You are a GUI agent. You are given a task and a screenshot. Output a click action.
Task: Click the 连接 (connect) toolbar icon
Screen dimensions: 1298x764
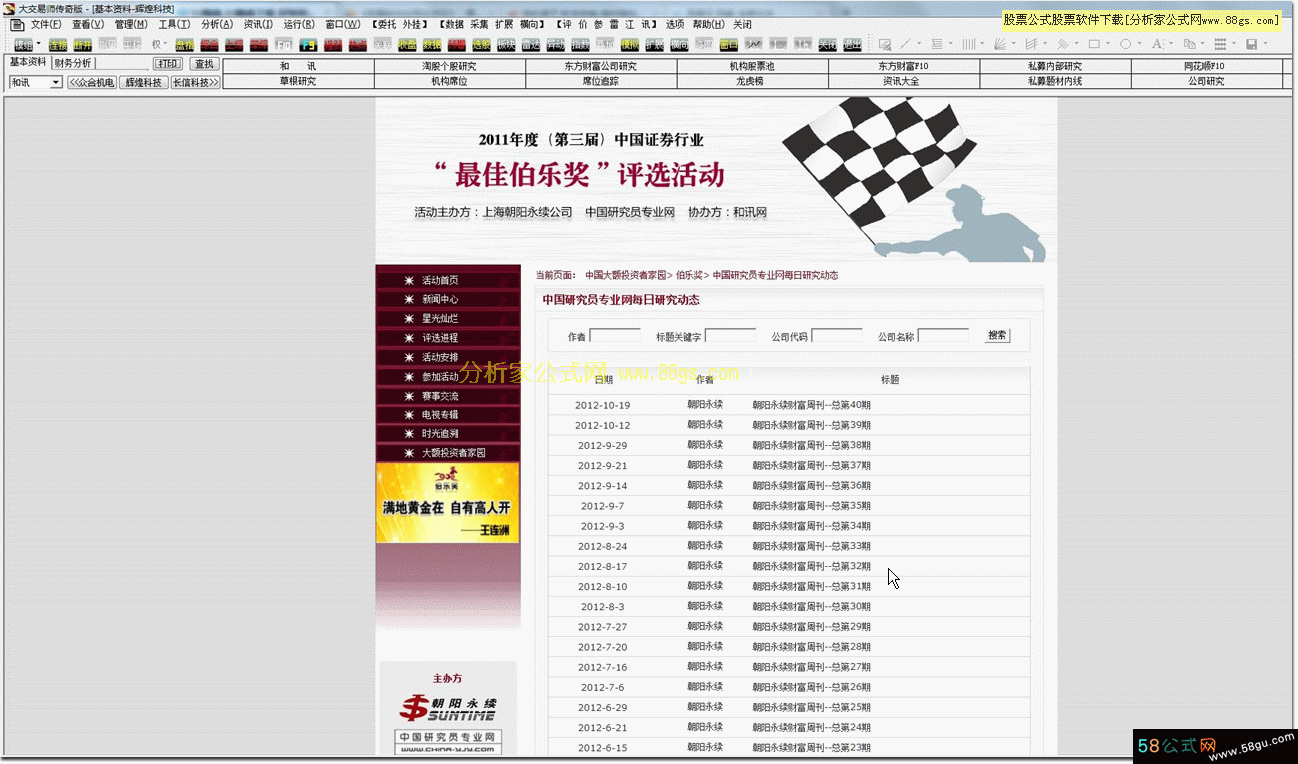click(58, 44)
